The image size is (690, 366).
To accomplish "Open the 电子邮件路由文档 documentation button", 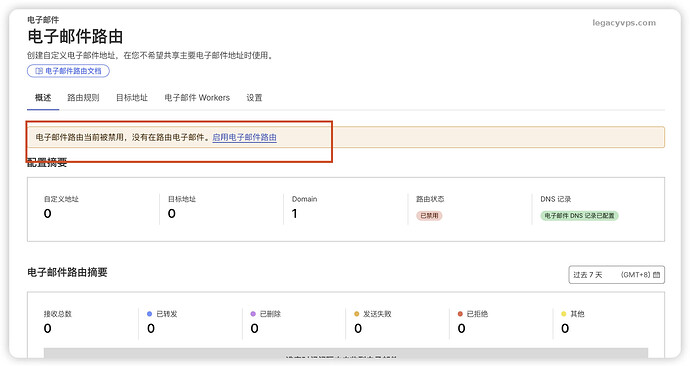I will pyautogui.click(x=68, y=71).
